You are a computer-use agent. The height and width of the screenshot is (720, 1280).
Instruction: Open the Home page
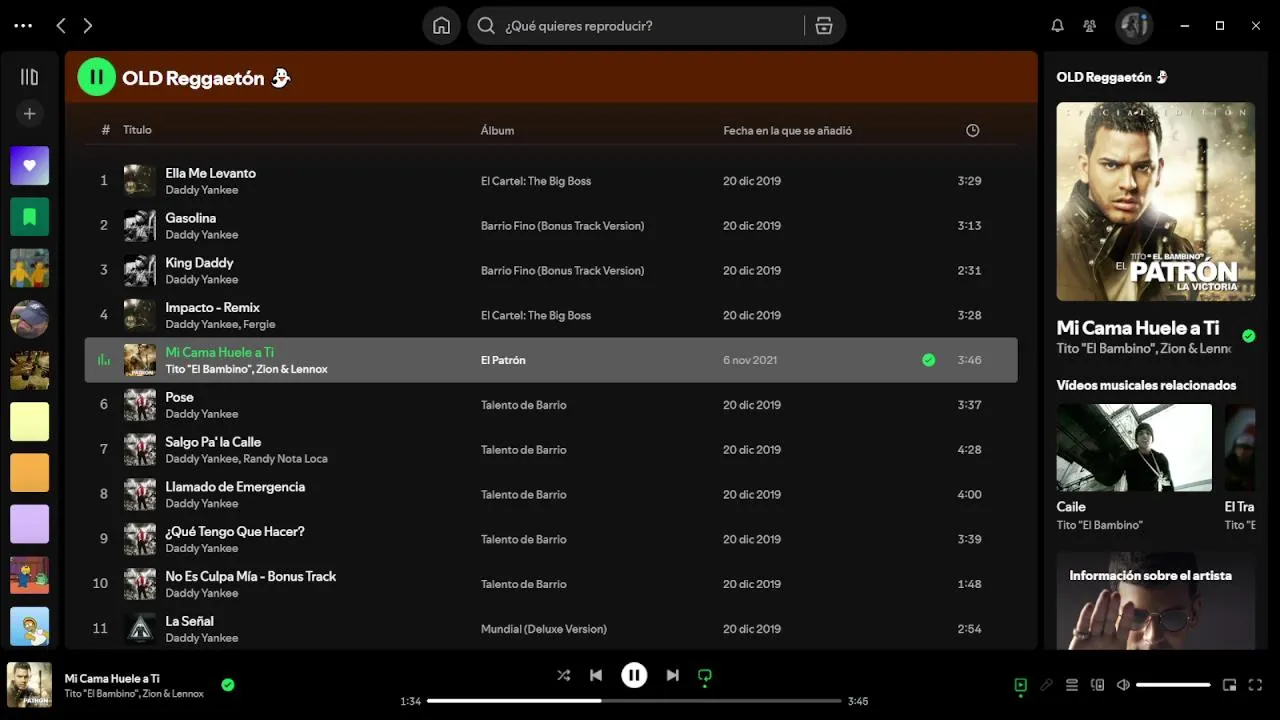(x=441, y=26)
